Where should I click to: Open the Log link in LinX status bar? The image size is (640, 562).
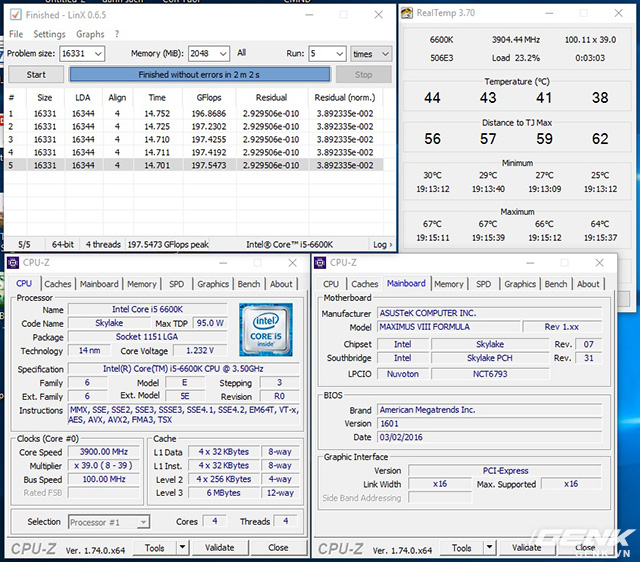point(382,244)
